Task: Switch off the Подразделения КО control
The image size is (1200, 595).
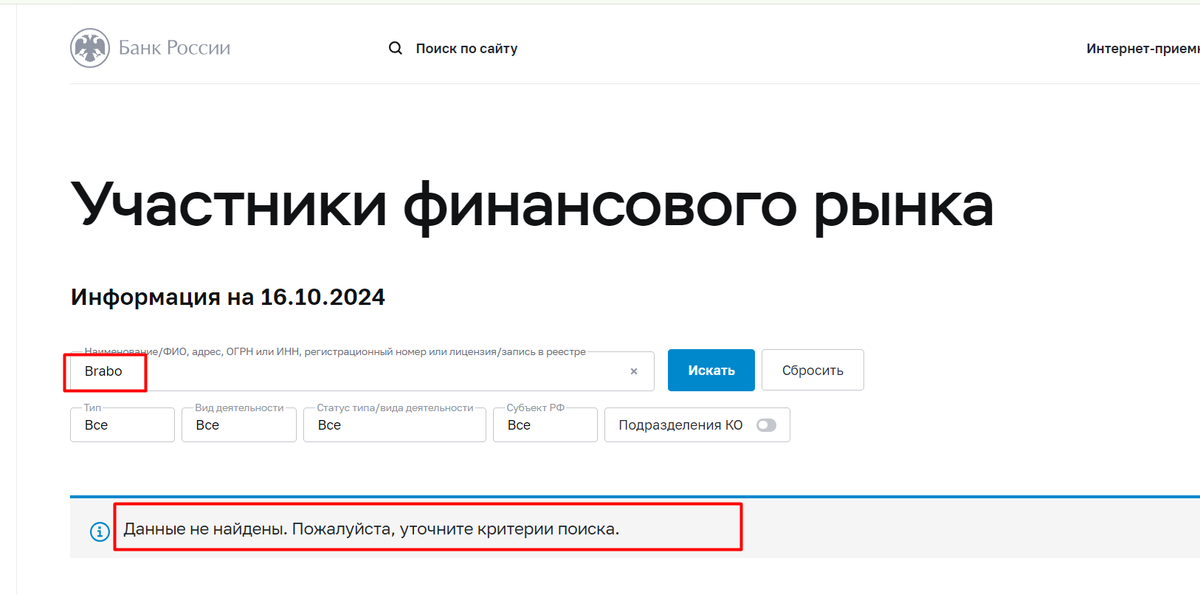Action: (766, 425)
